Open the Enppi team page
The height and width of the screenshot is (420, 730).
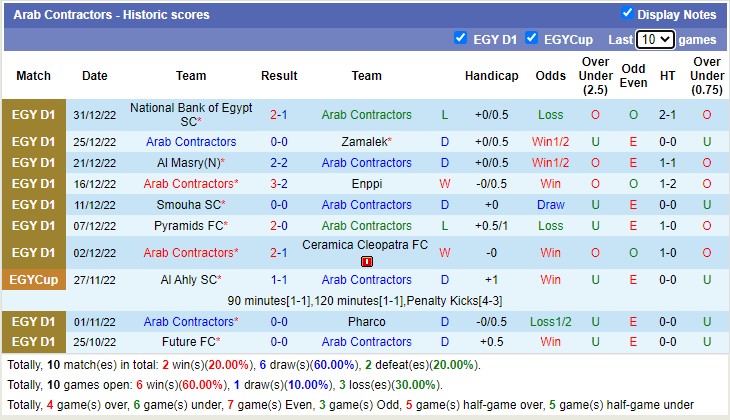click(x=366, y=184)
